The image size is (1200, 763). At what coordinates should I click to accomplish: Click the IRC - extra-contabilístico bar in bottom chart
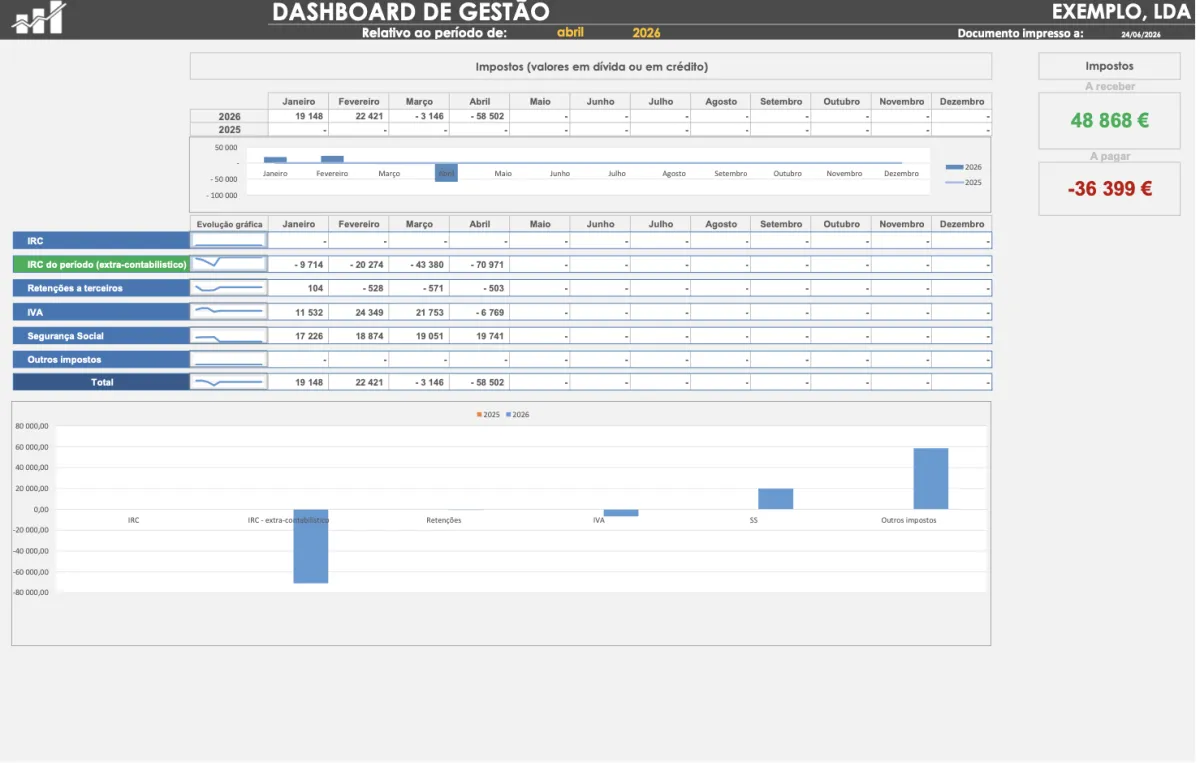coord(310,546)
